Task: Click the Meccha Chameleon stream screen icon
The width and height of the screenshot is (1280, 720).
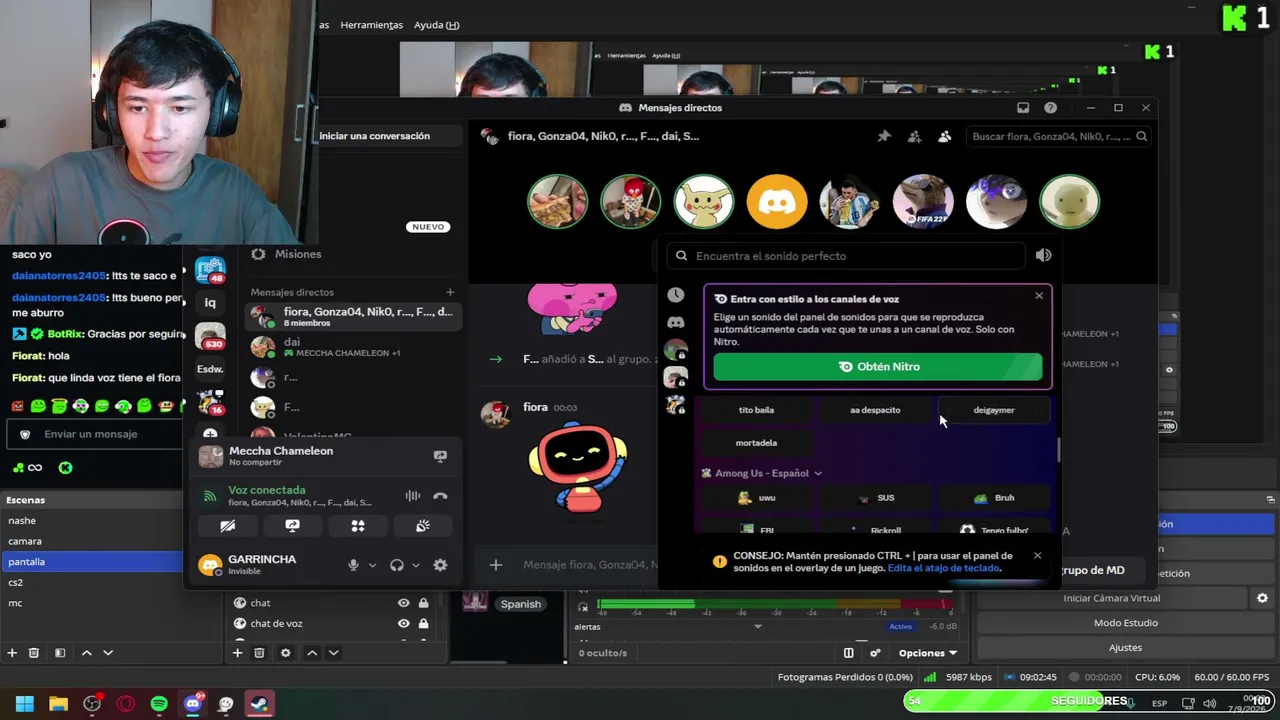Action: pos(440,456)
